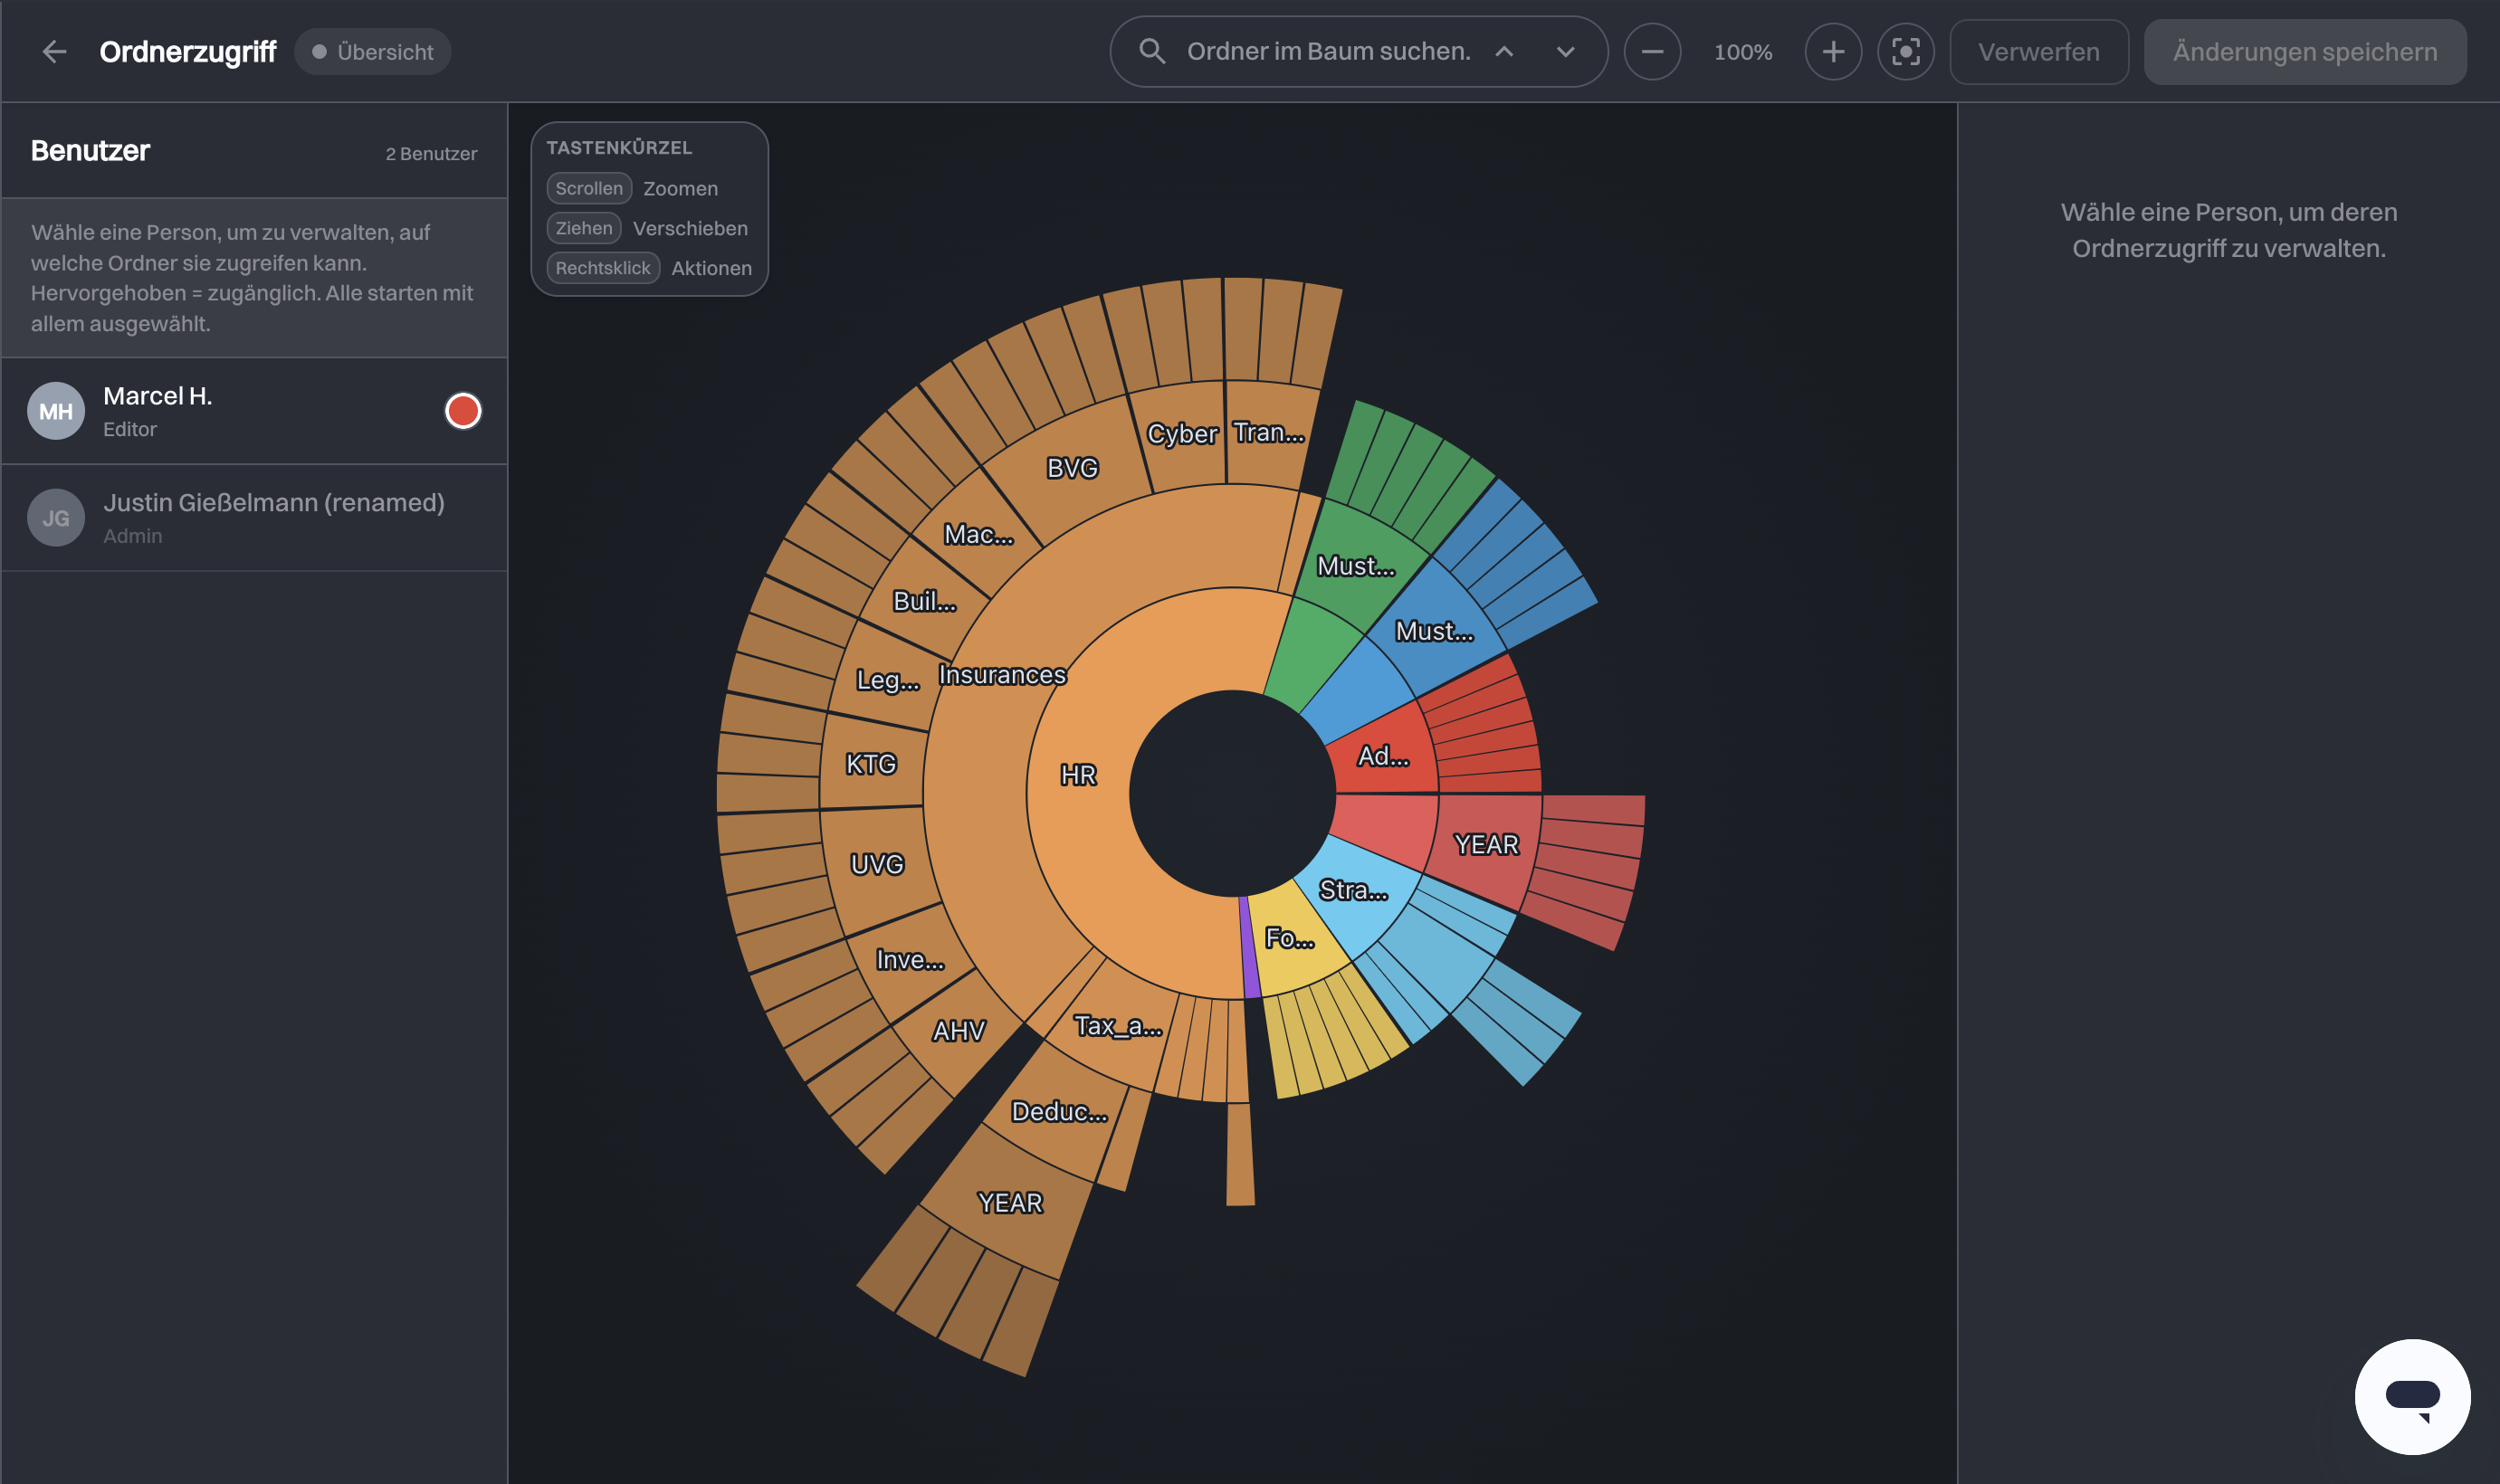
Task: Click the Inve... folder segment
Action: point(909,960)
